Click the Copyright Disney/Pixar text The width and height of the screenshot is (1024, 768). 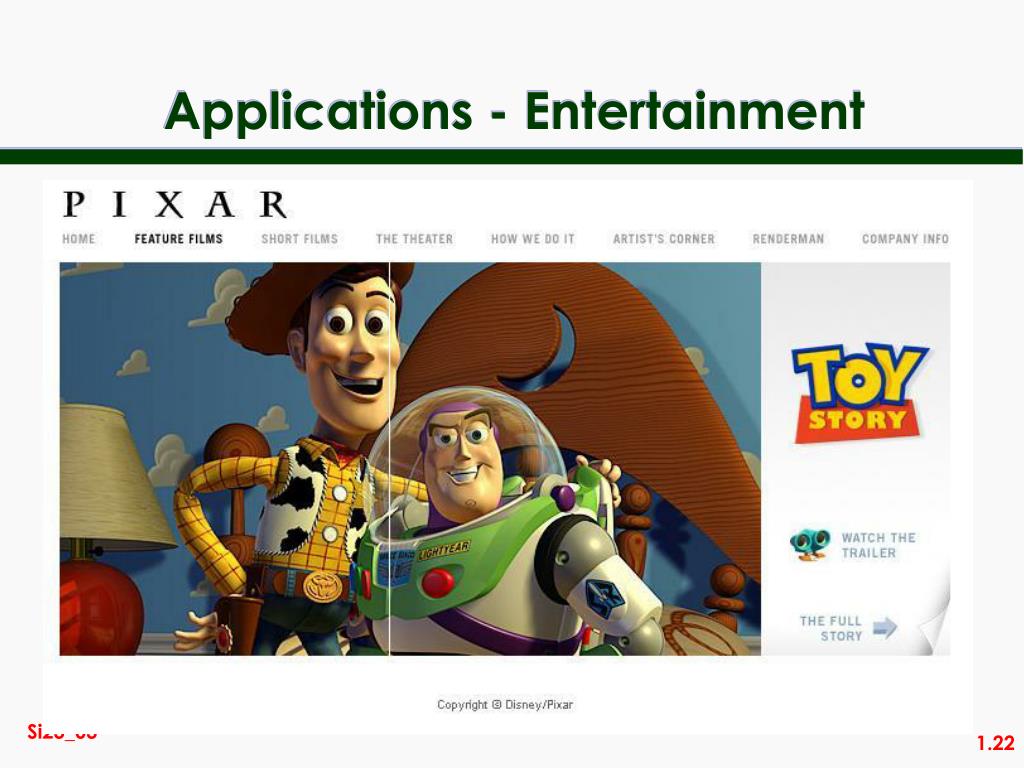505,705
